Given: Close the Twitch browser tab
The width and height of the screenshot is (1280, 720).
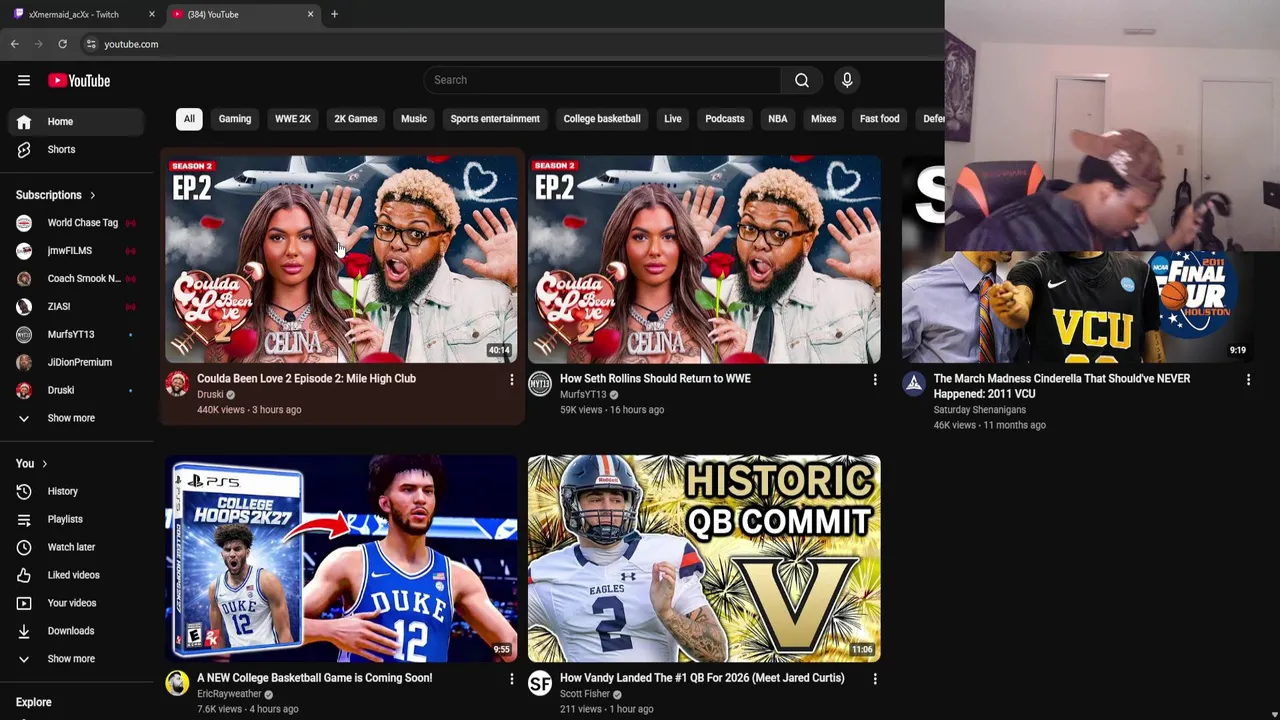Looking at the screenshot, I should click(x=152, y=14).
